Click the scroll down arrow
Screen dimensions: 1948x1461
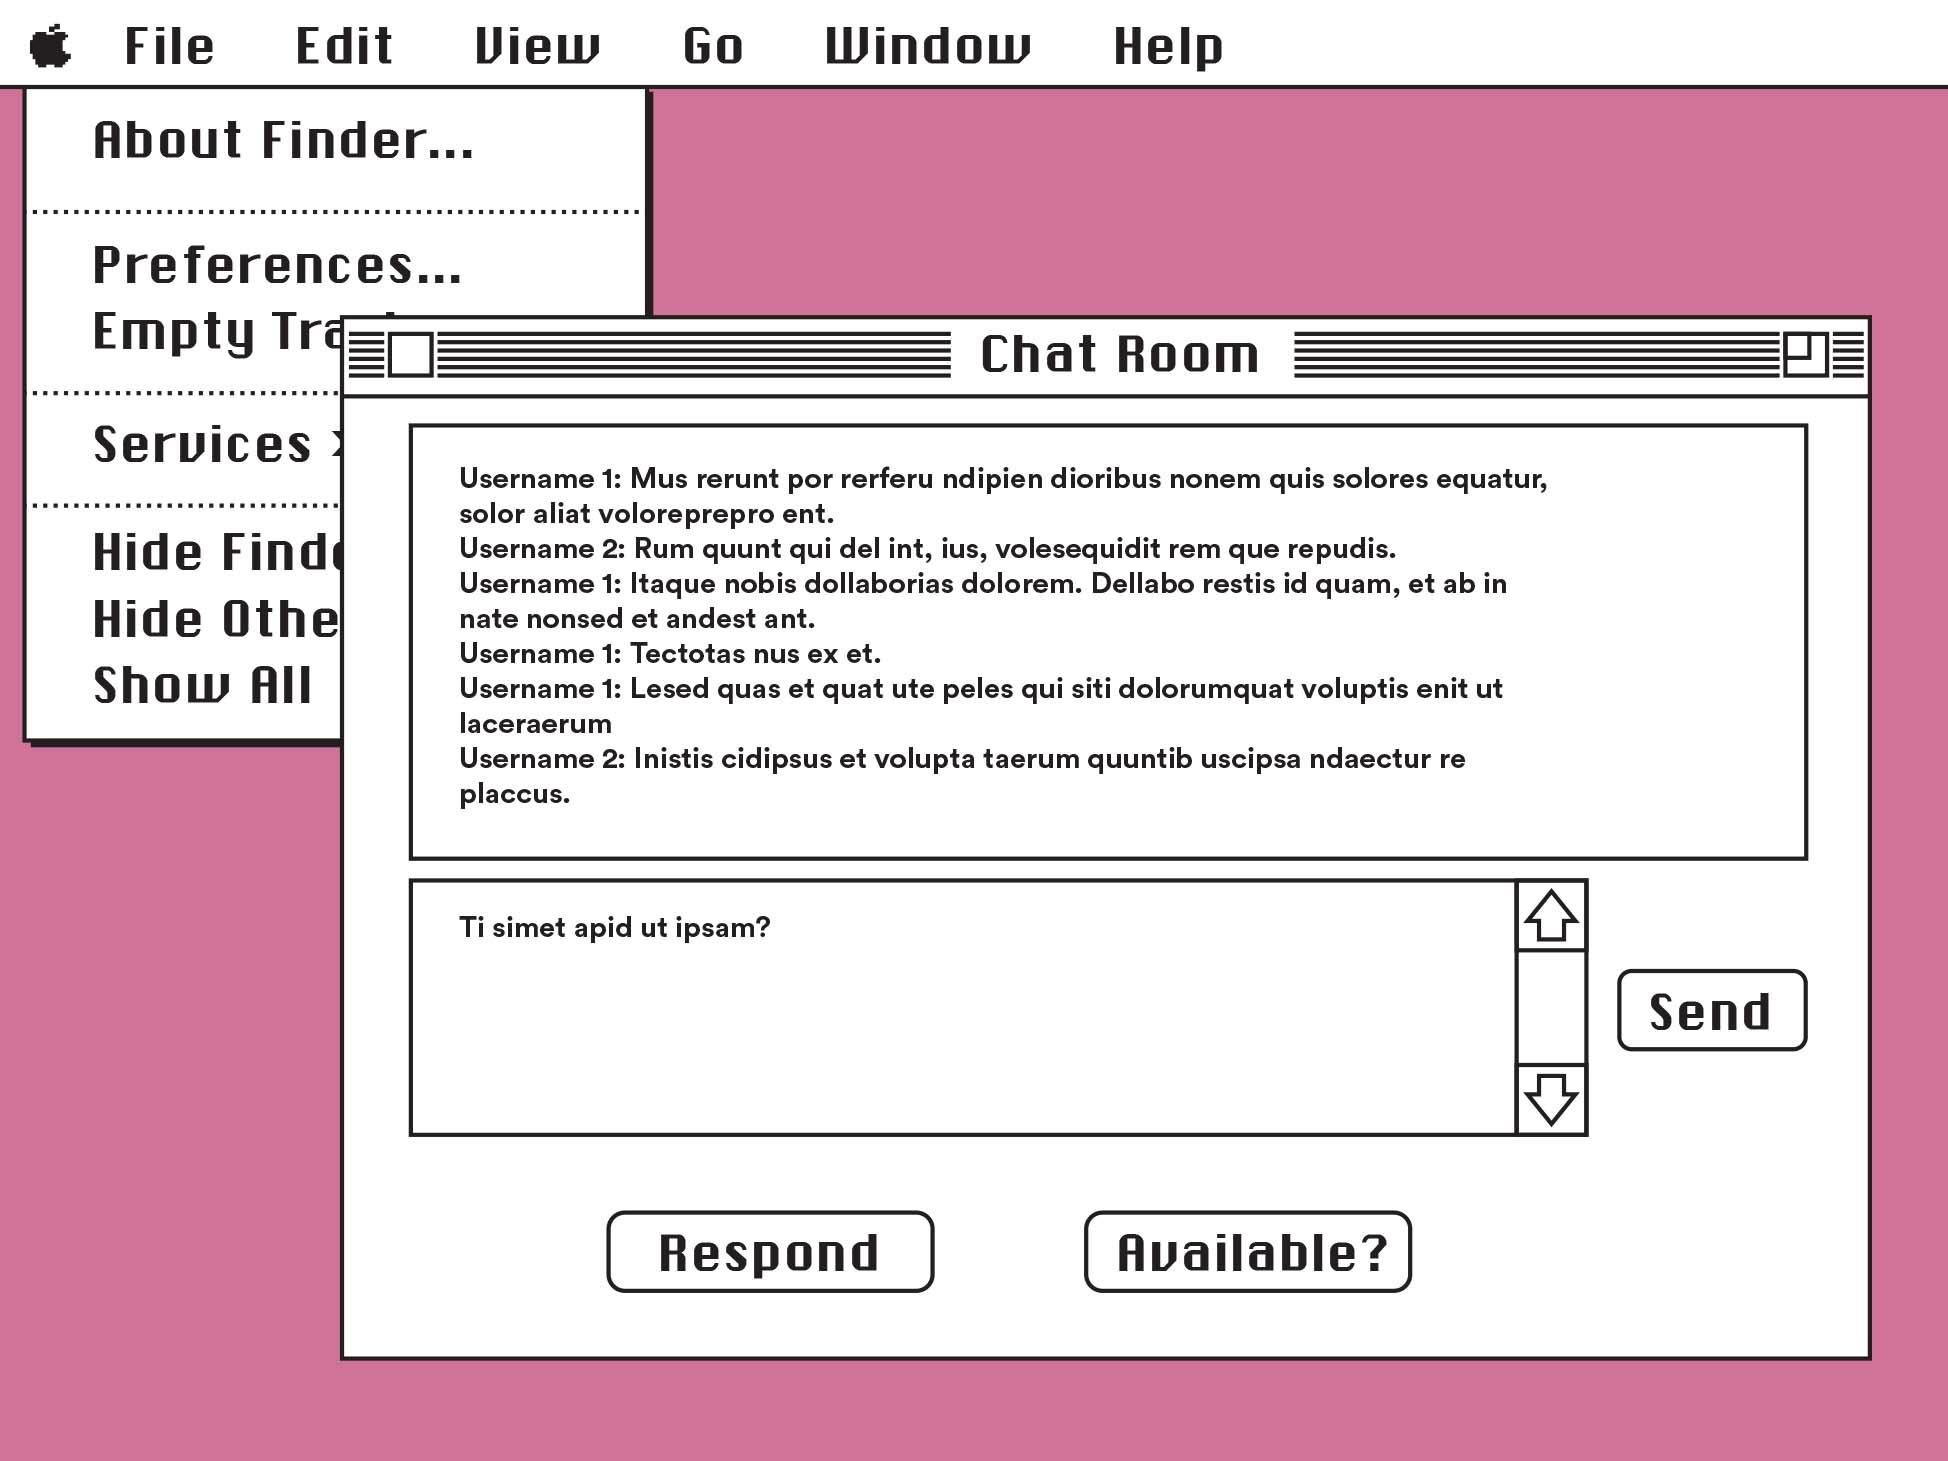pos(1551,1099)
